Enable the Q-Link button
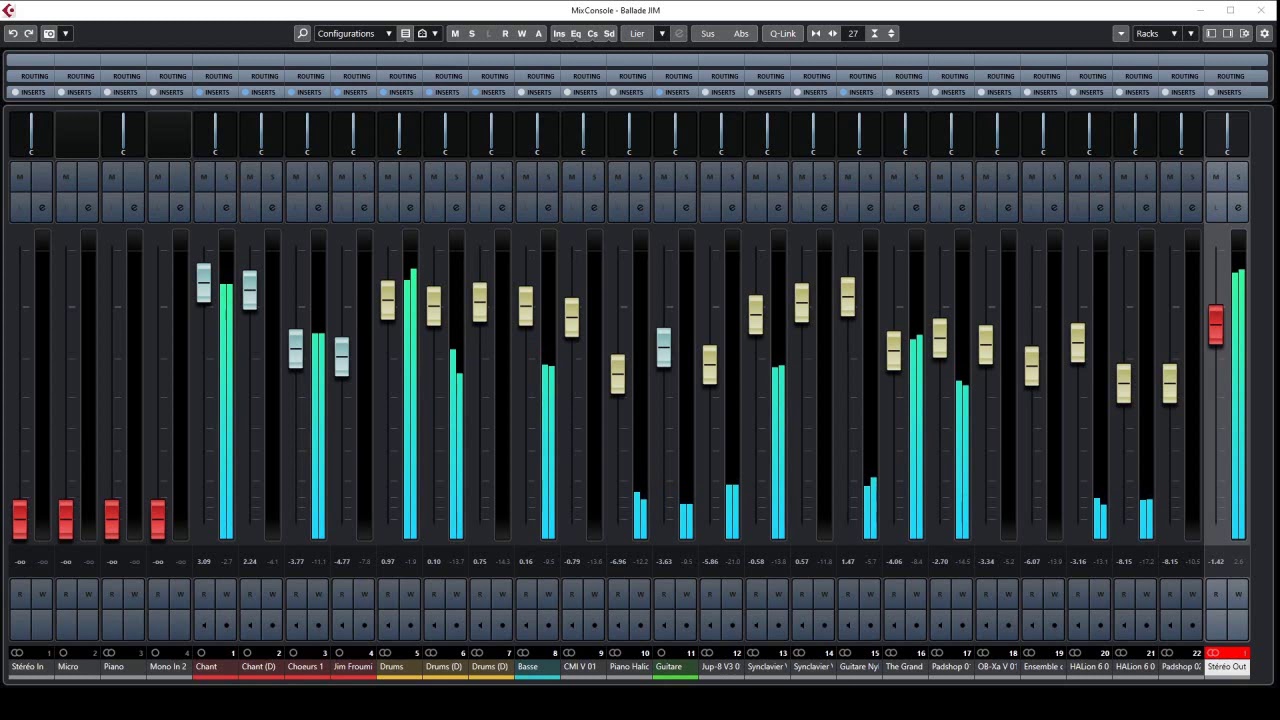 click(783, 33)
